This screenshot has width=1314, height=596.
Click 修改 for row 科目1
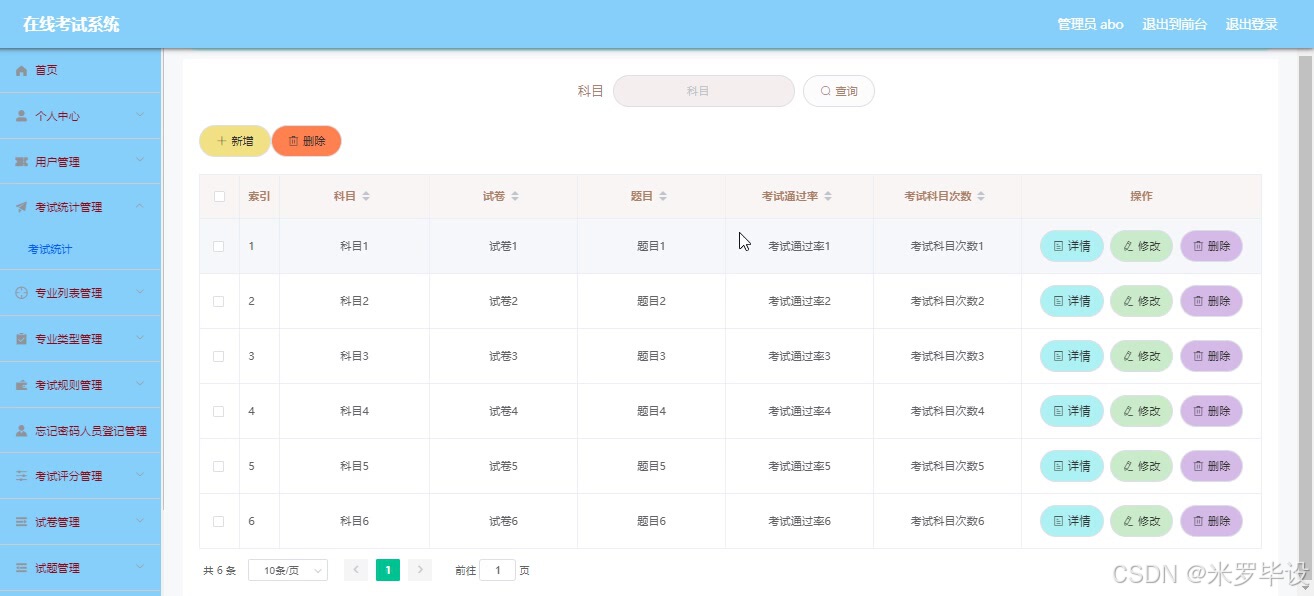(1141, 246)
